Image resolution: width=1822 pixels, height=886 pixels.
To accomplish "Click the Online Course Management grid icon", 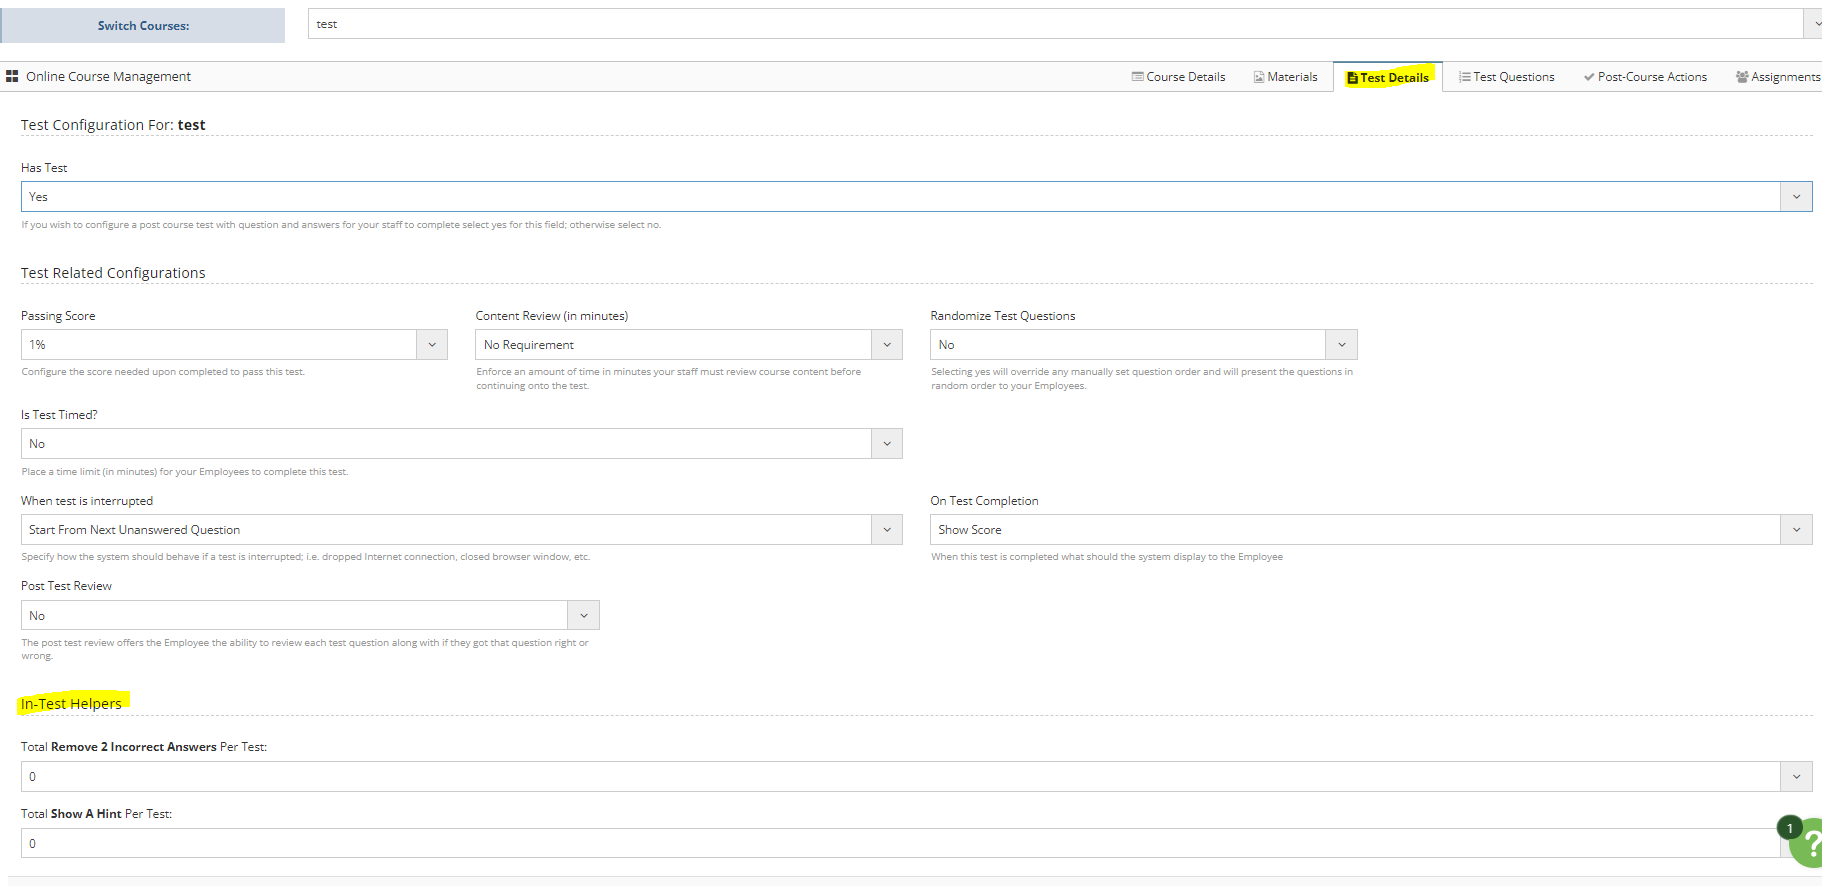I will pyautogui.click(x=12, y=76).
